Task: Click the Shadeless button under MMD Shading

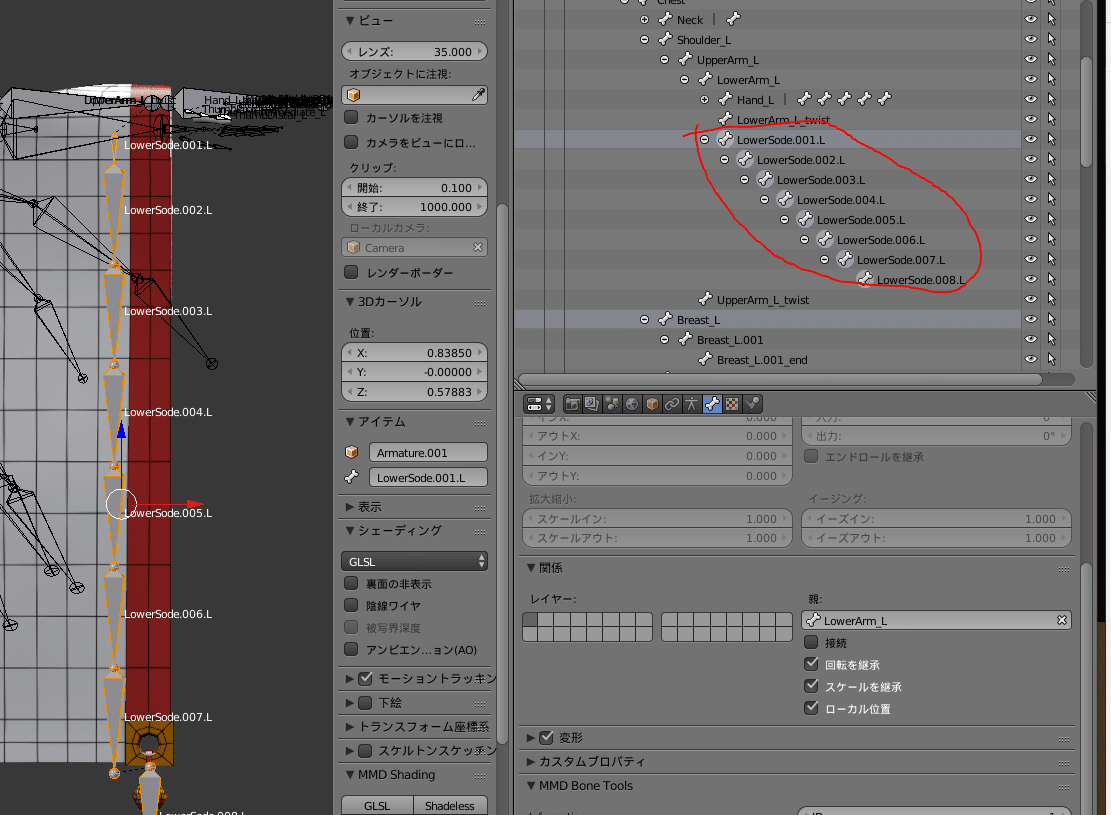Action: pyautogui.click(x=450, y=806)
